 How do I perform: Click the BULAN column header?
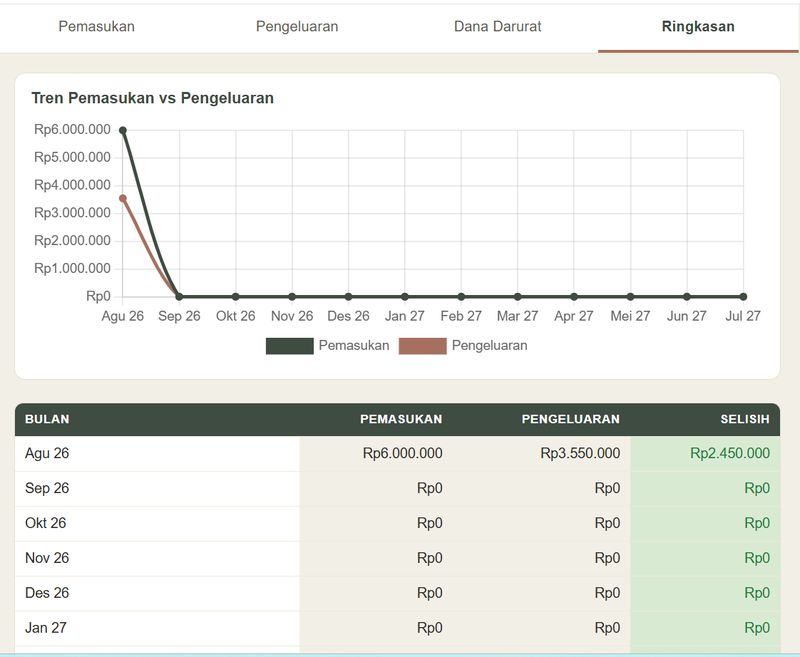click(47, 419)
